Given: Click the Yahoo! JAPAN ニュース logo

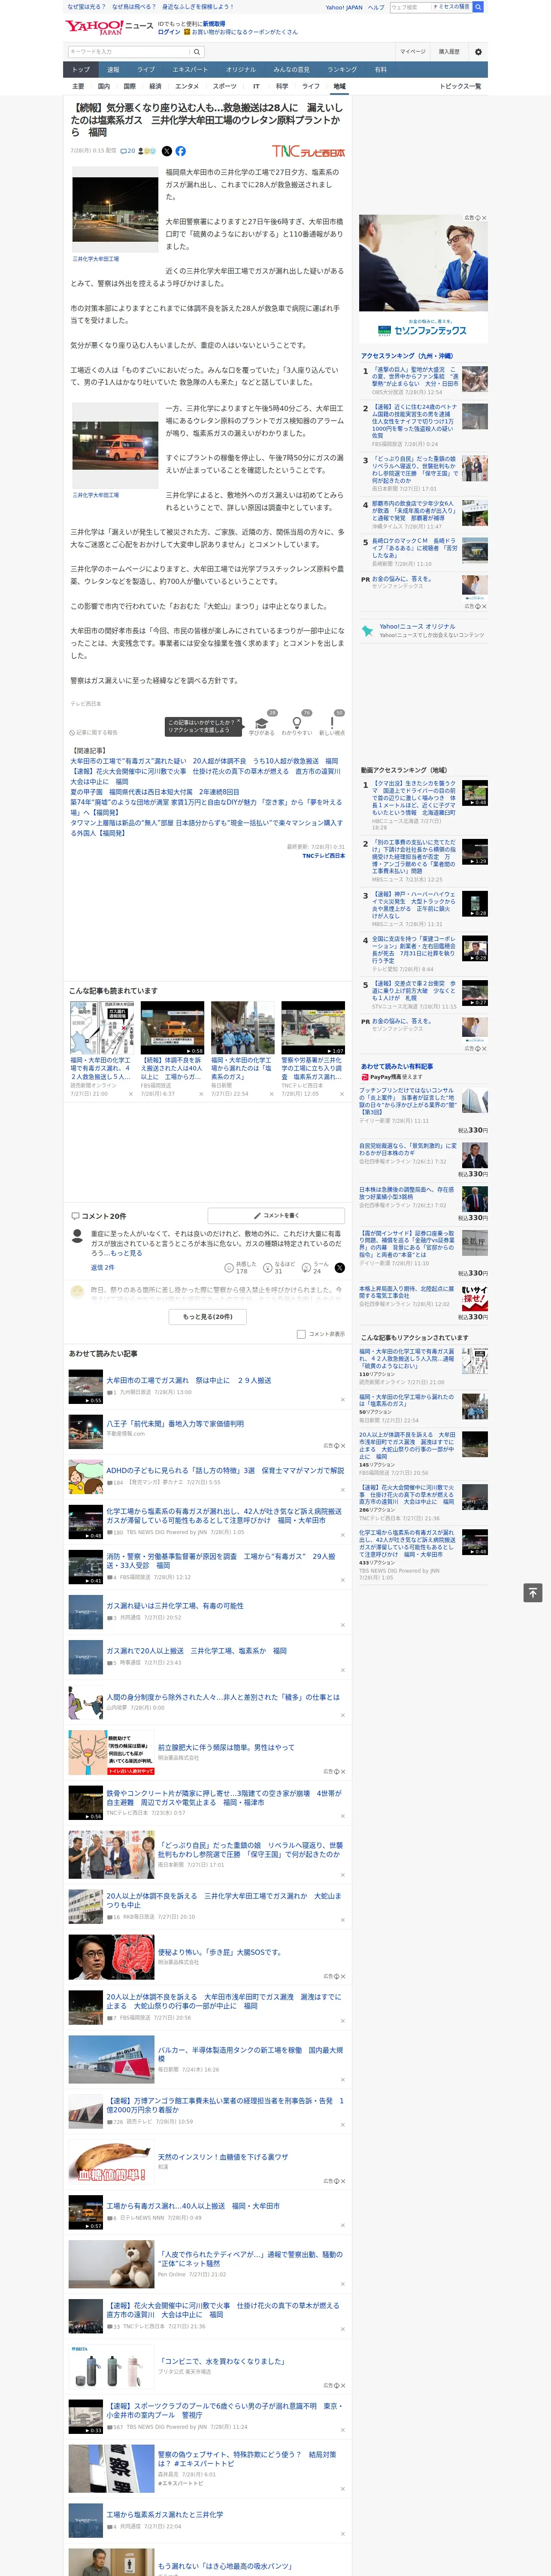Looking at the screenshot, I should pyautogui.click(x=109, y=27).
